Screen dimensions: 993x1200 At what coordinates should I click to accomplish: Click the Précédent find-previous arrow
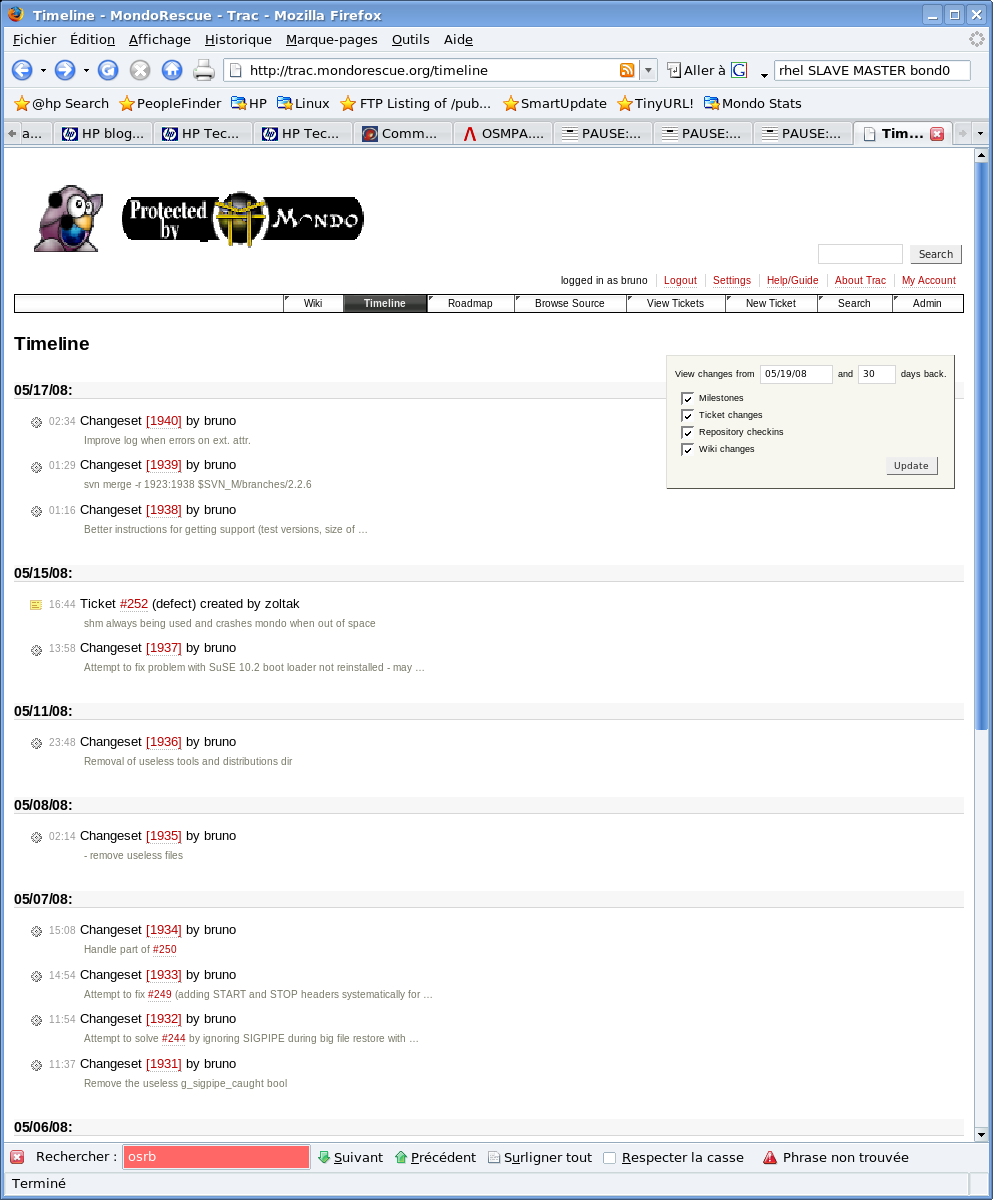click(x=401, y=1157)
